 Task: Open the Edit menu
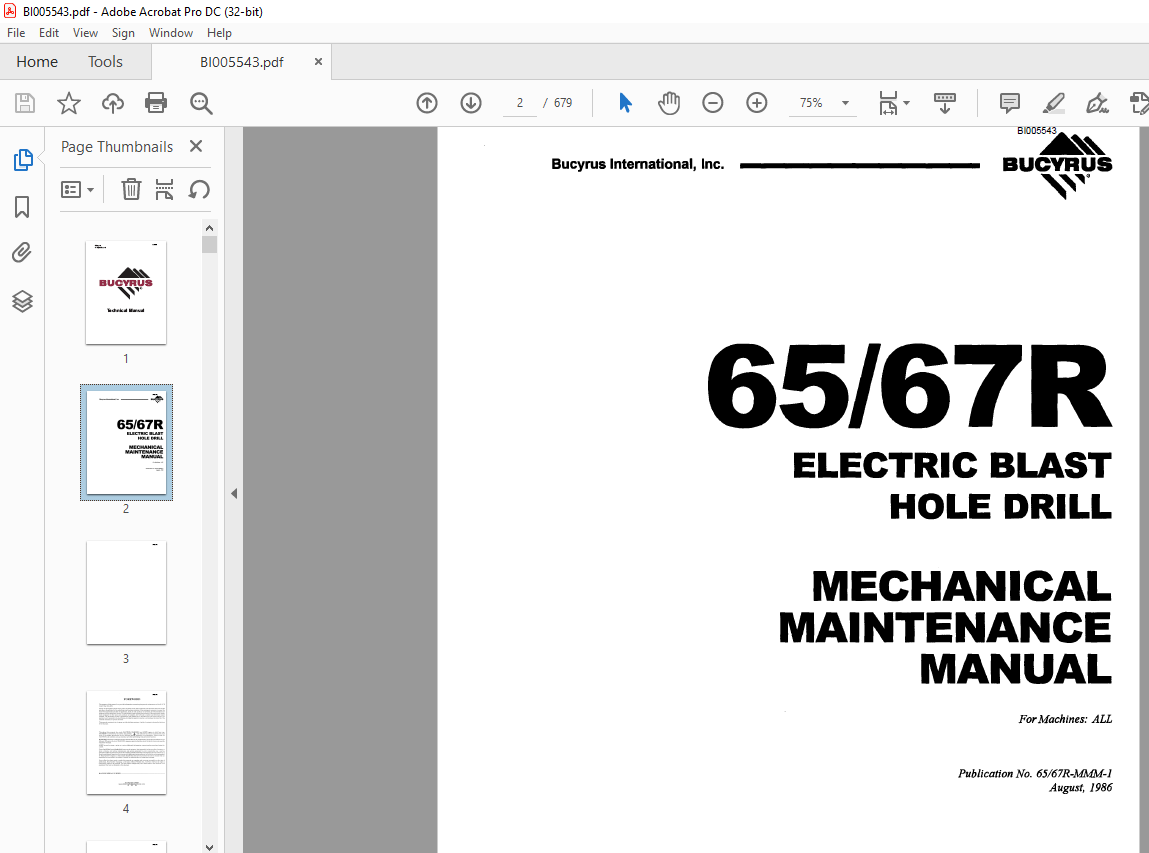point(49,33)
